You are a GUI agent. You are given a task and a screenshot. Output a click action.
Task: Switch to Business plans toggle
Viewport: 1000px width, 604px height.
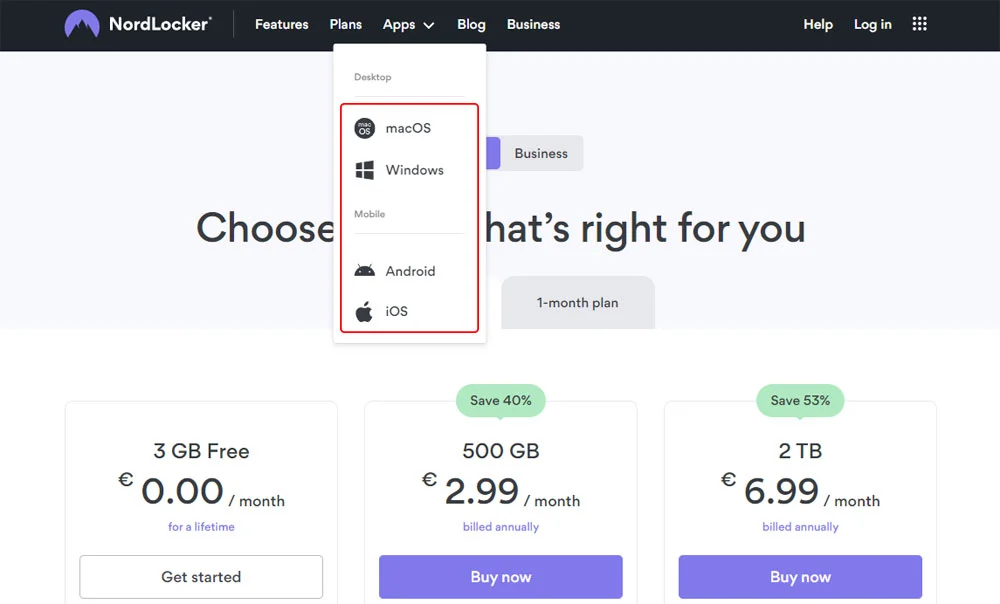[541, 153]
